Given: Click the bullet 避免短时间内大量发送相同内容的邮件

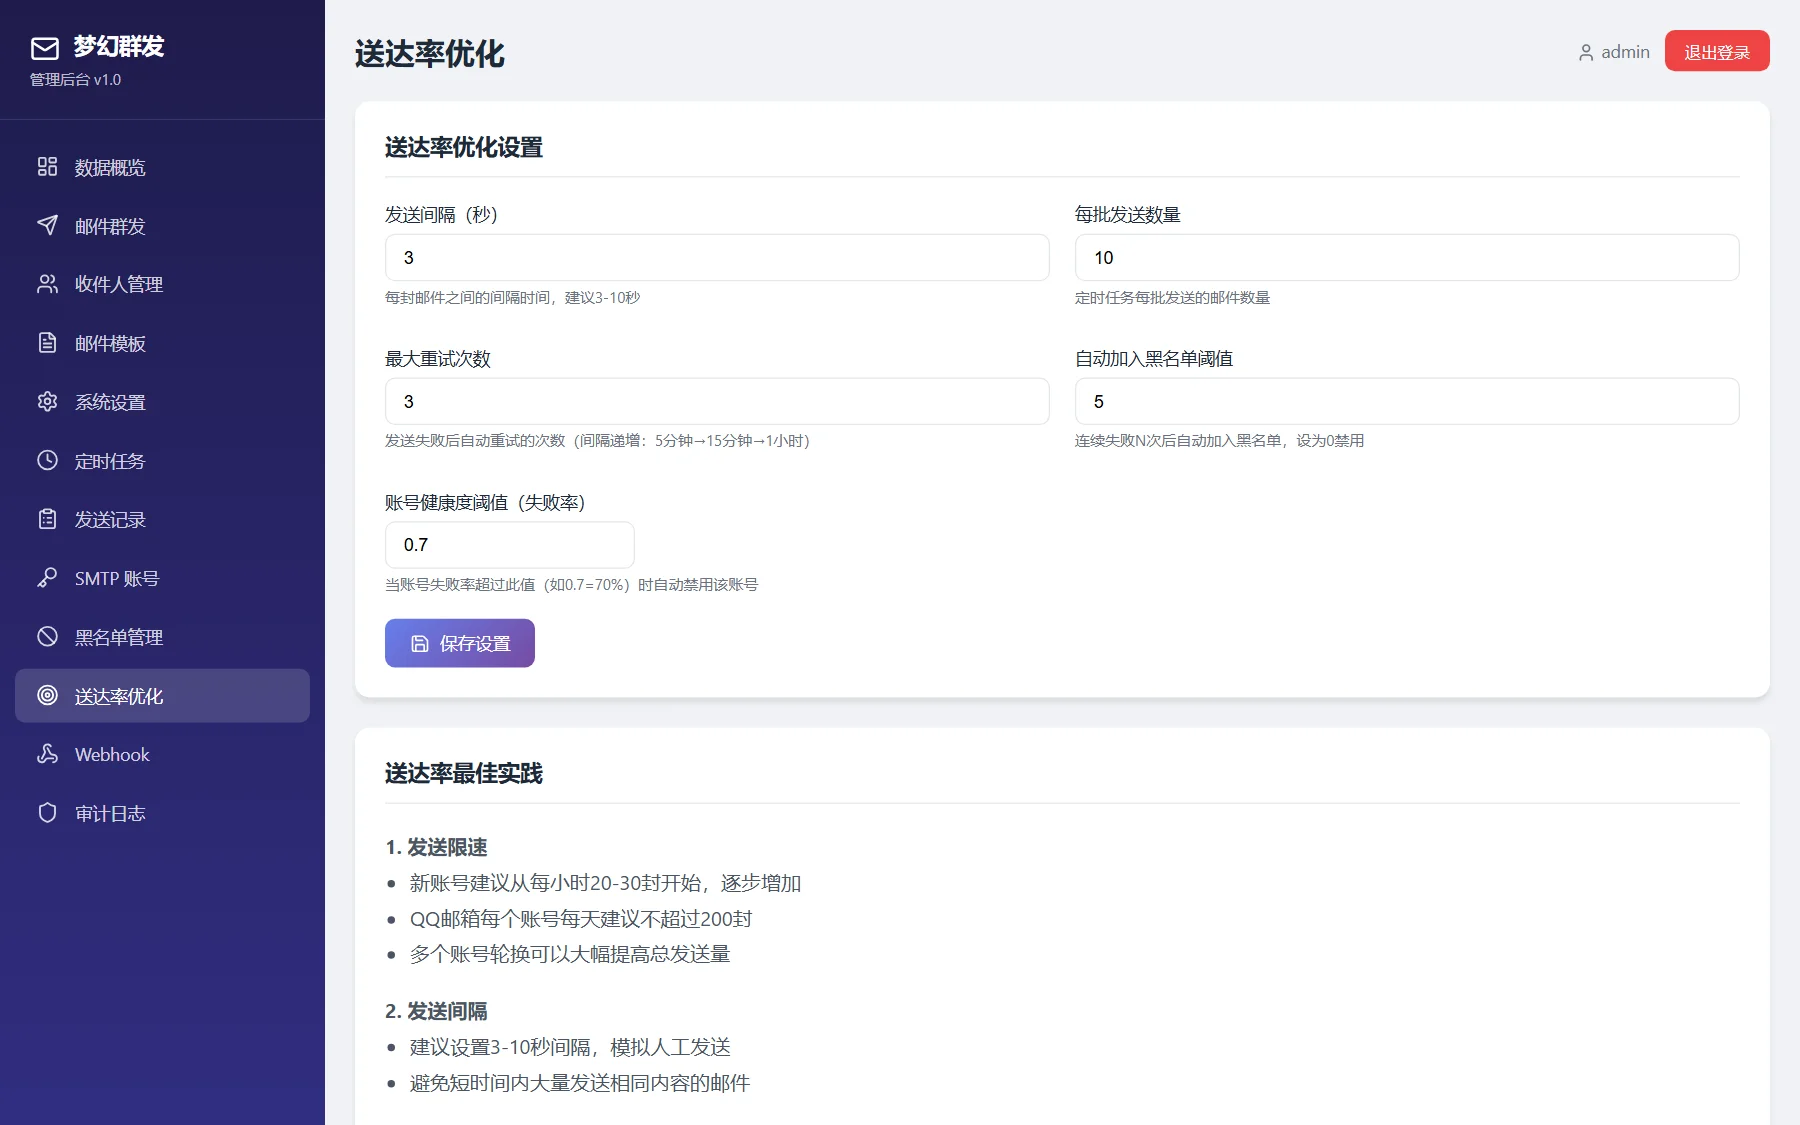Looking at the screenshot, I should coord(580,1083).
